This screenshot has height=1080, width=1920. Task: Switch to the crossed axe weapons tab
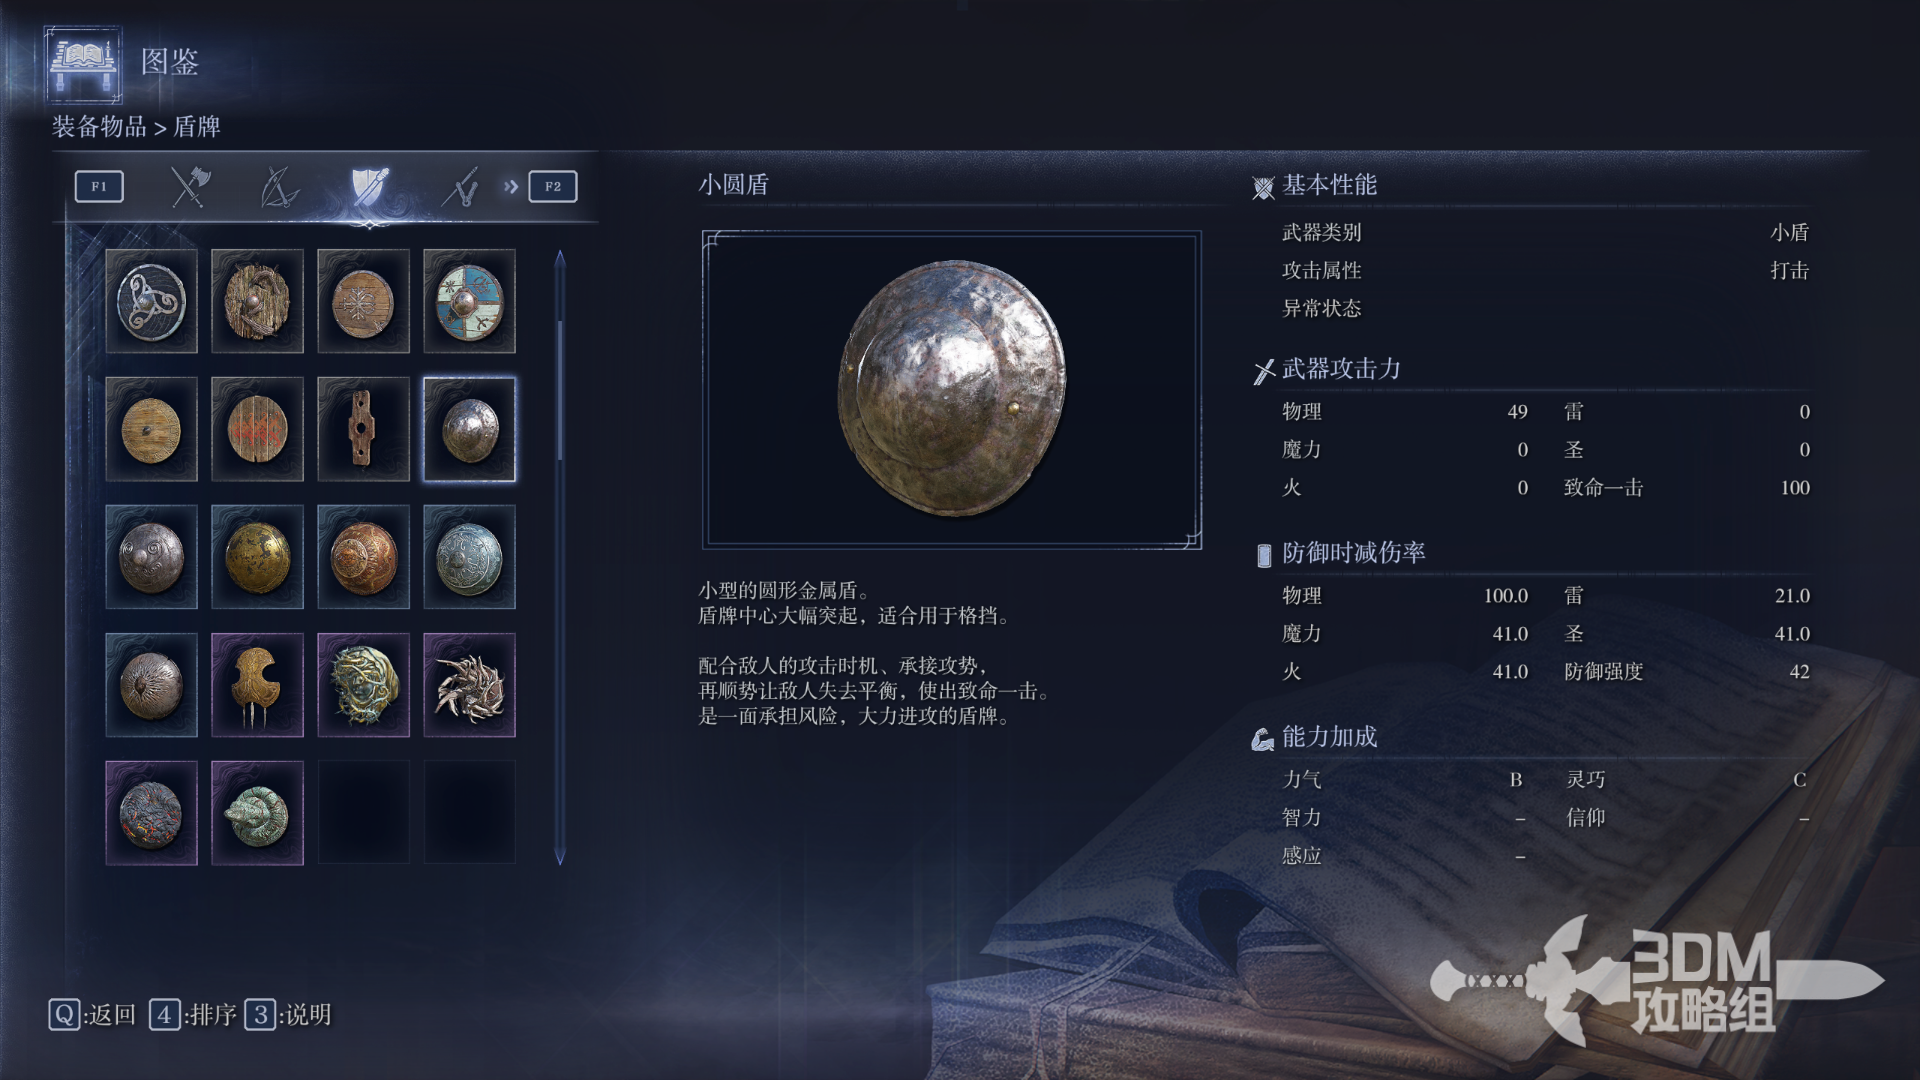tap(189, 187)
